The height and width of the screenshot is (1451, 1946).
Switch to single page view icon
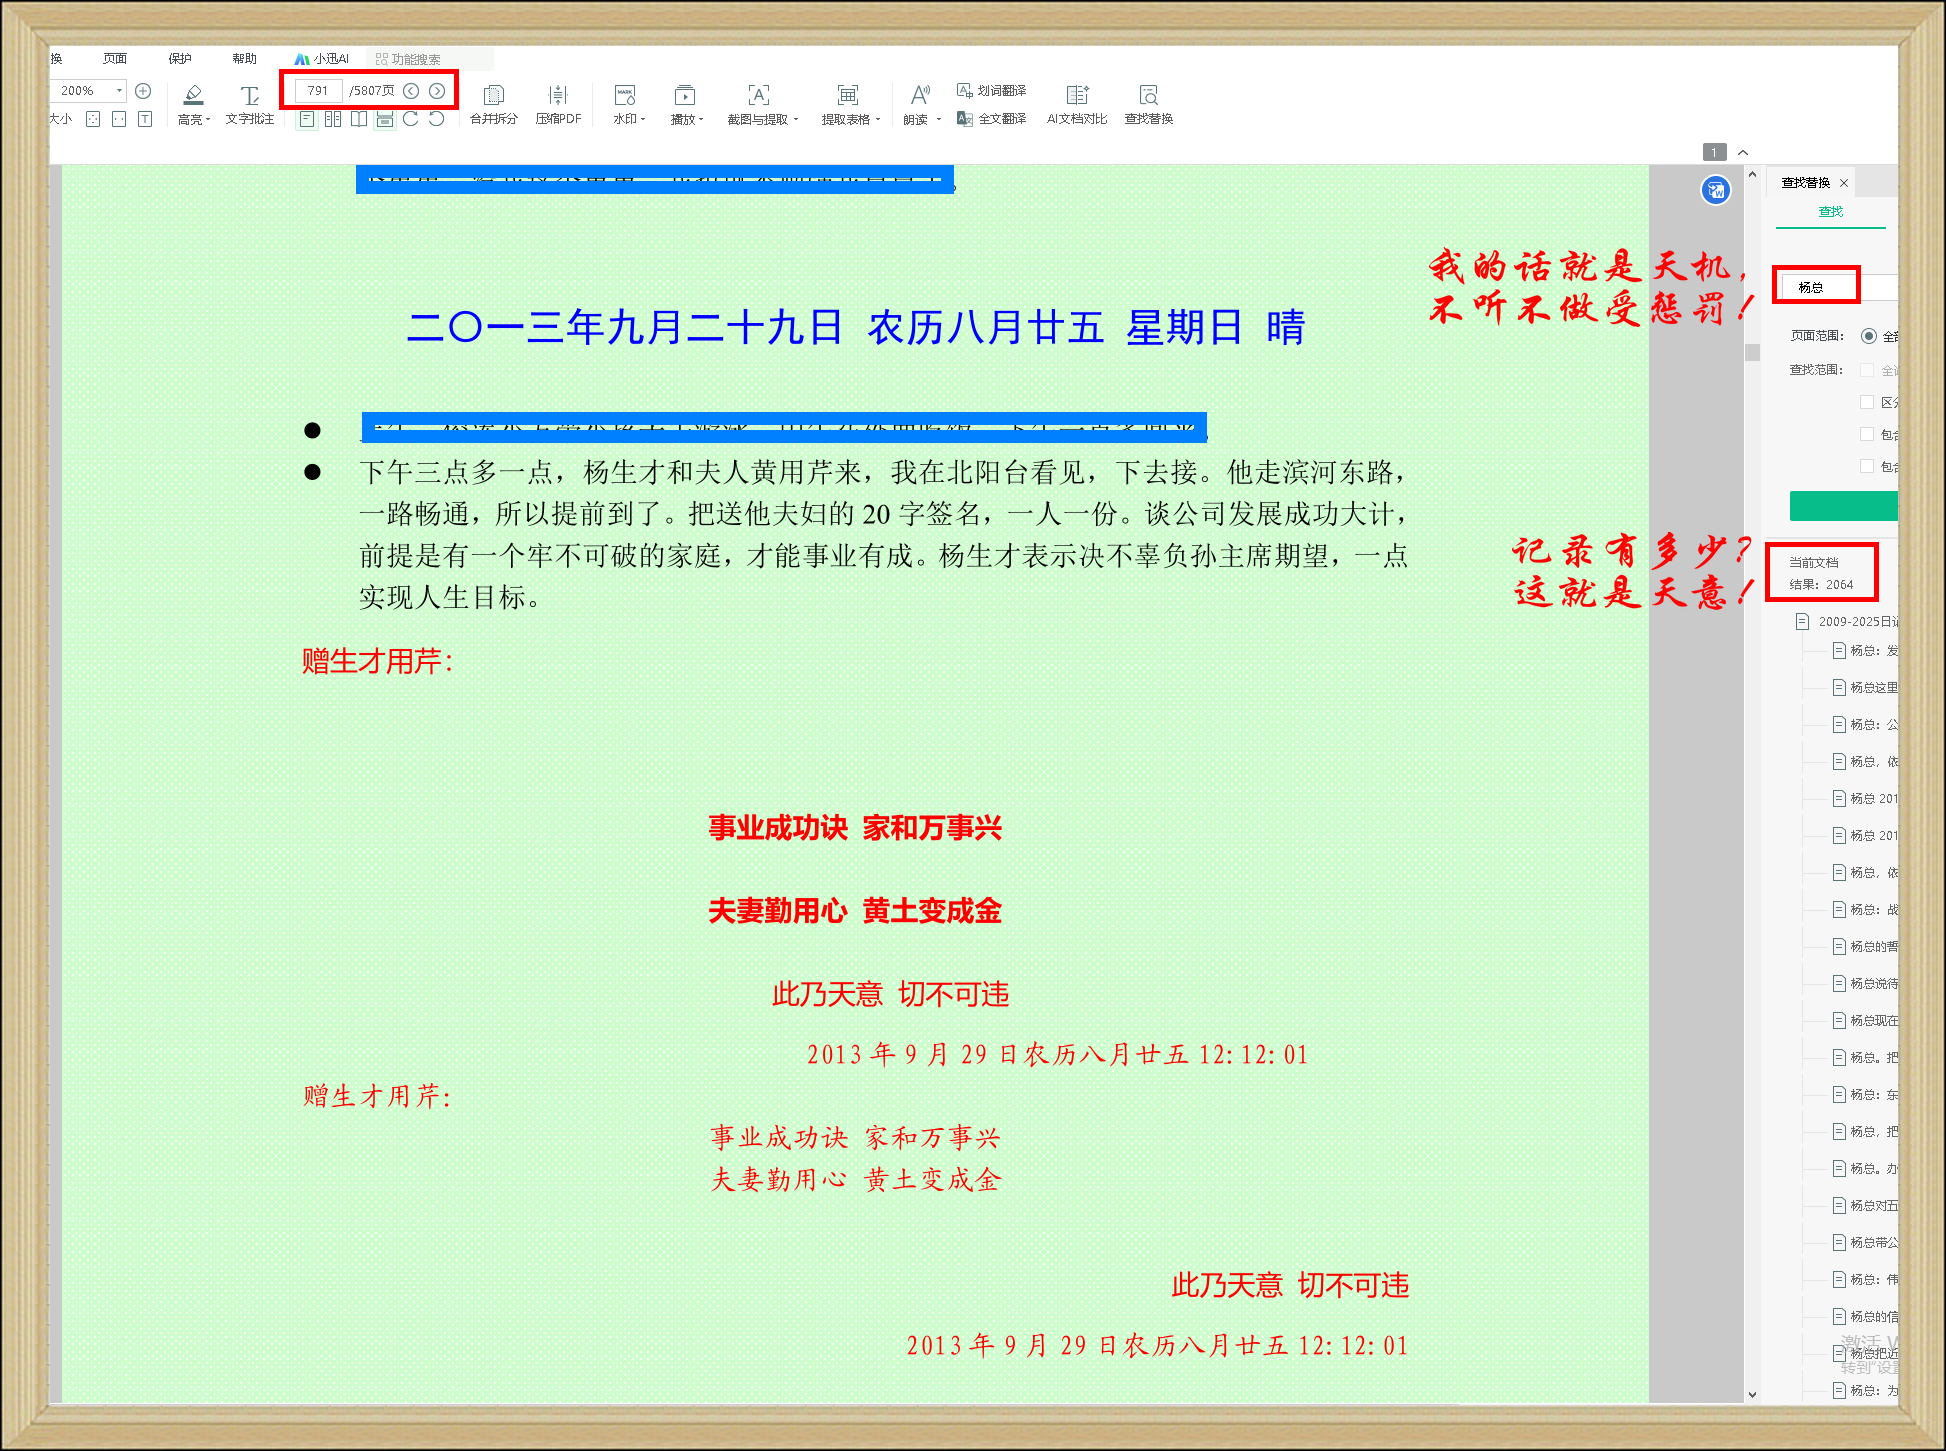point(307,119)
